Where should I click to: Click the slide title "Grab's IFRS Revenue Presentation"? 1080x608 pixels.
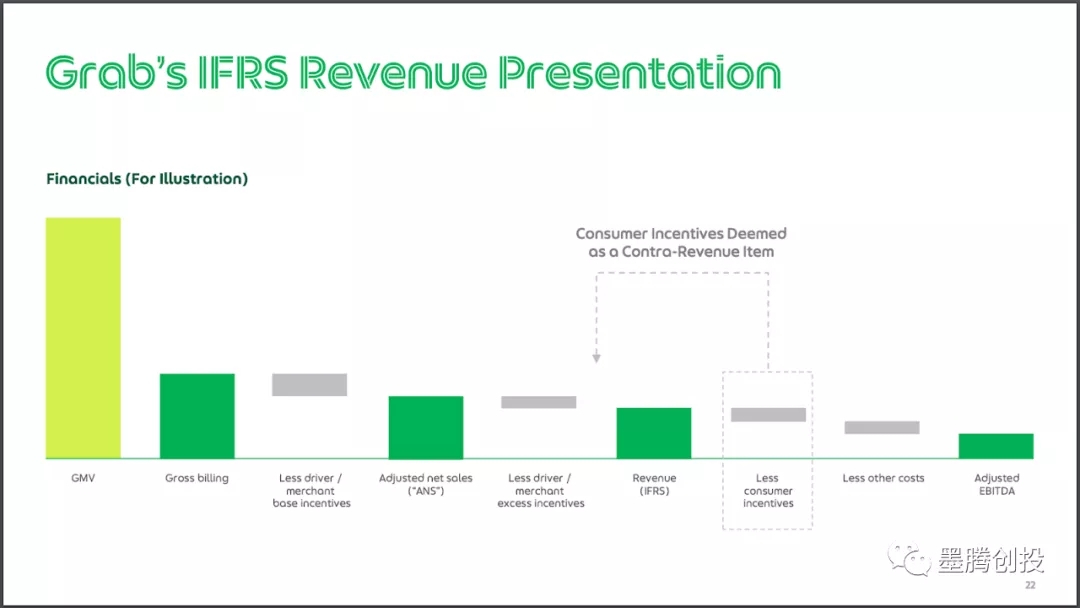pyautogui.click(x=413, y=72)
